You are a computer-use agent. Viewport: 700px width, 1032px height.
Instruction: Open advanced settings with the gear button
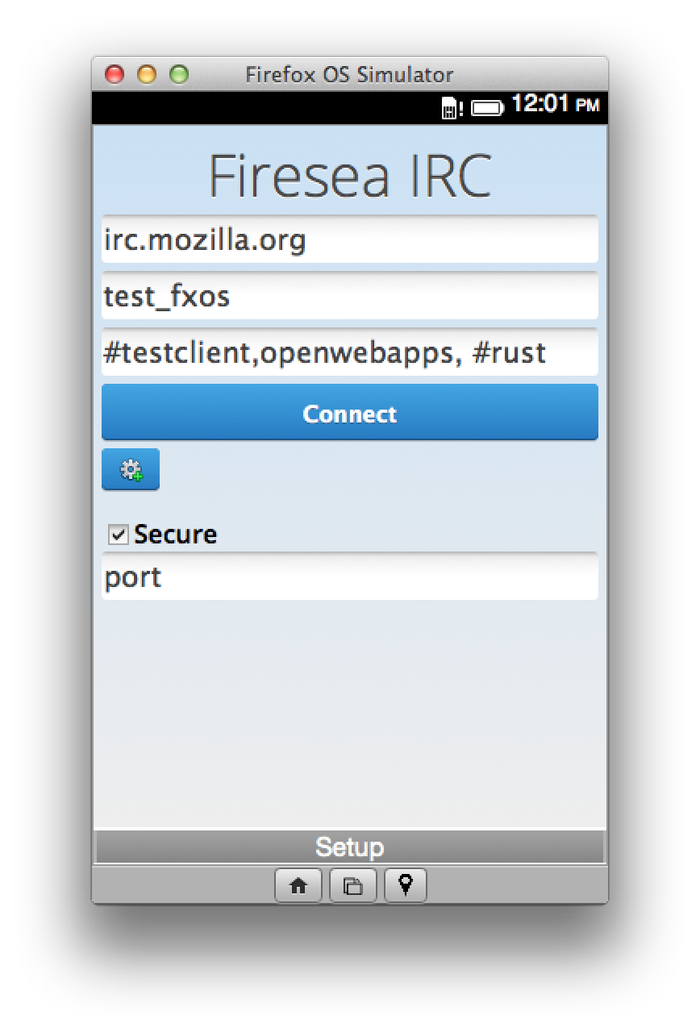pos(130,470)
